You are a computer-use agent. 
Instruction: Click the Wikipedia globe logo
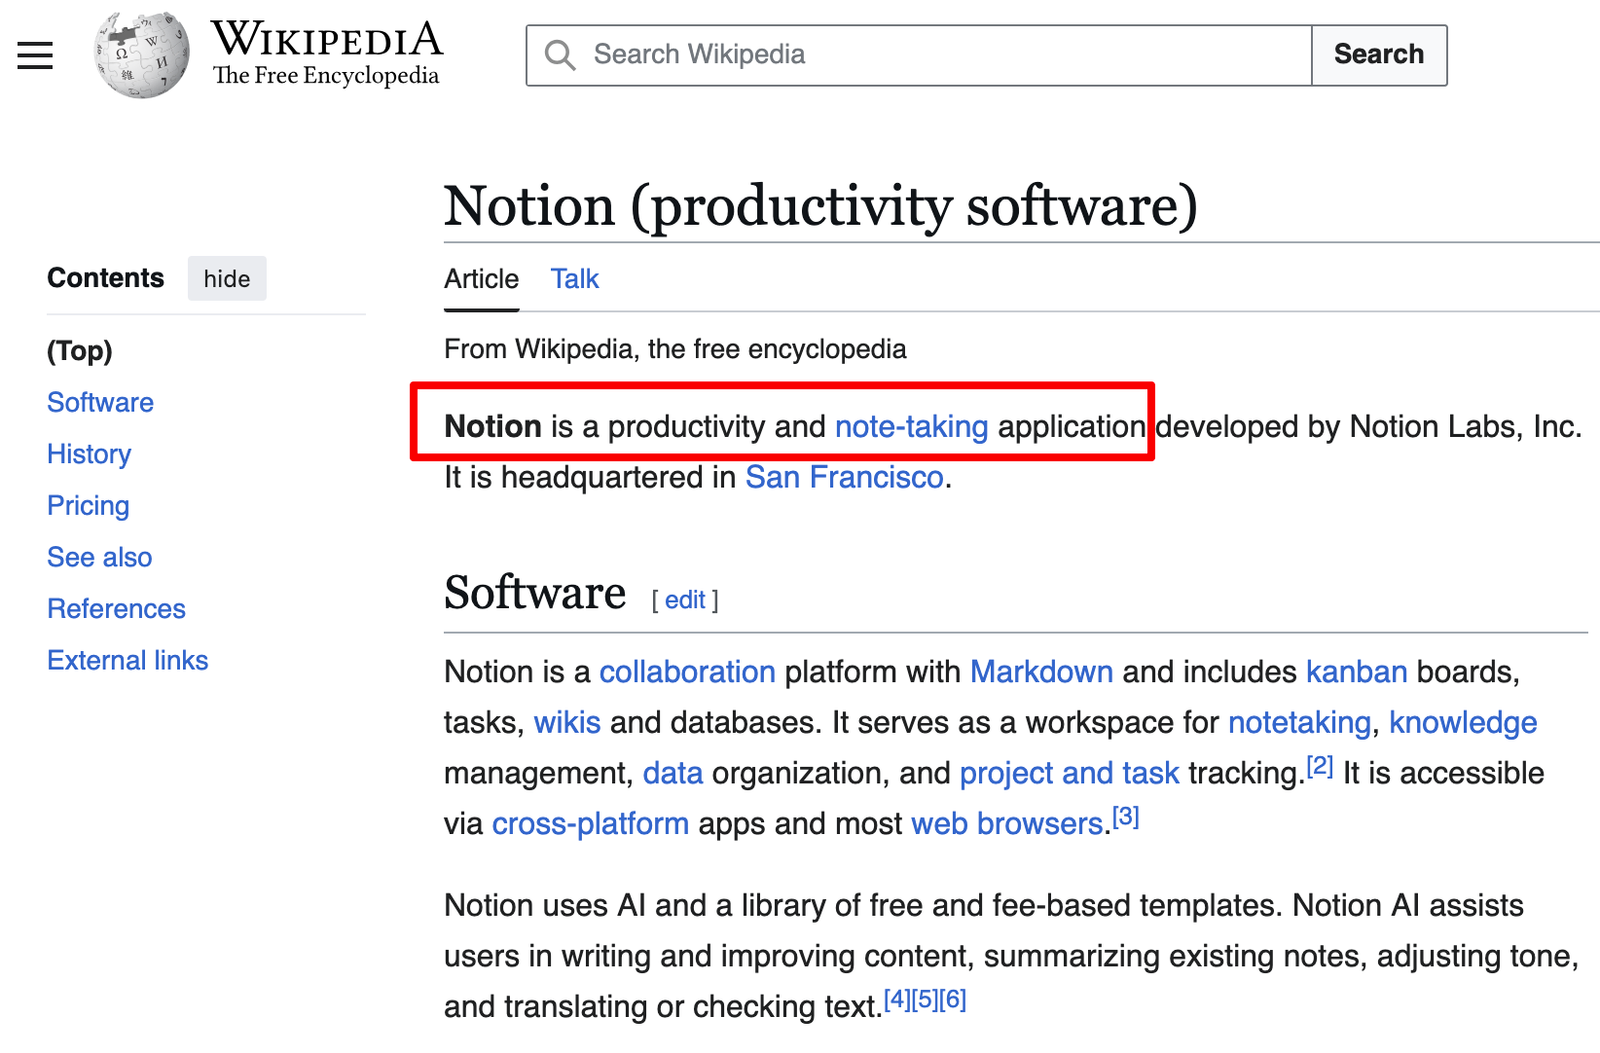point(141,55)
